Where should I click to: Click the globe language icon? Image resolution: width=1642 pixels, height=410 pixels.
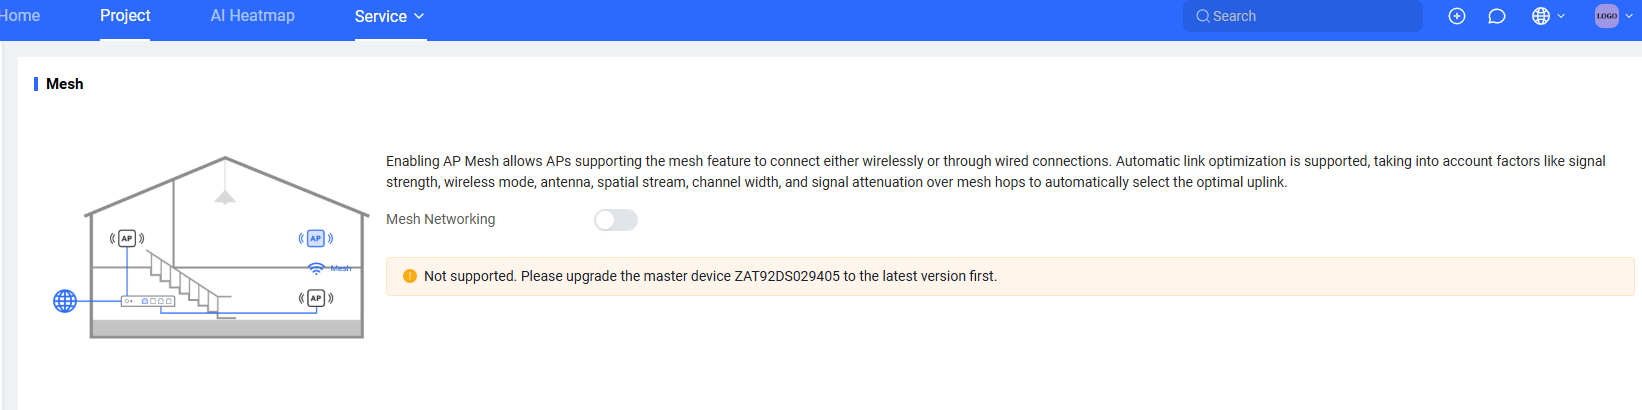point(1541,16)
